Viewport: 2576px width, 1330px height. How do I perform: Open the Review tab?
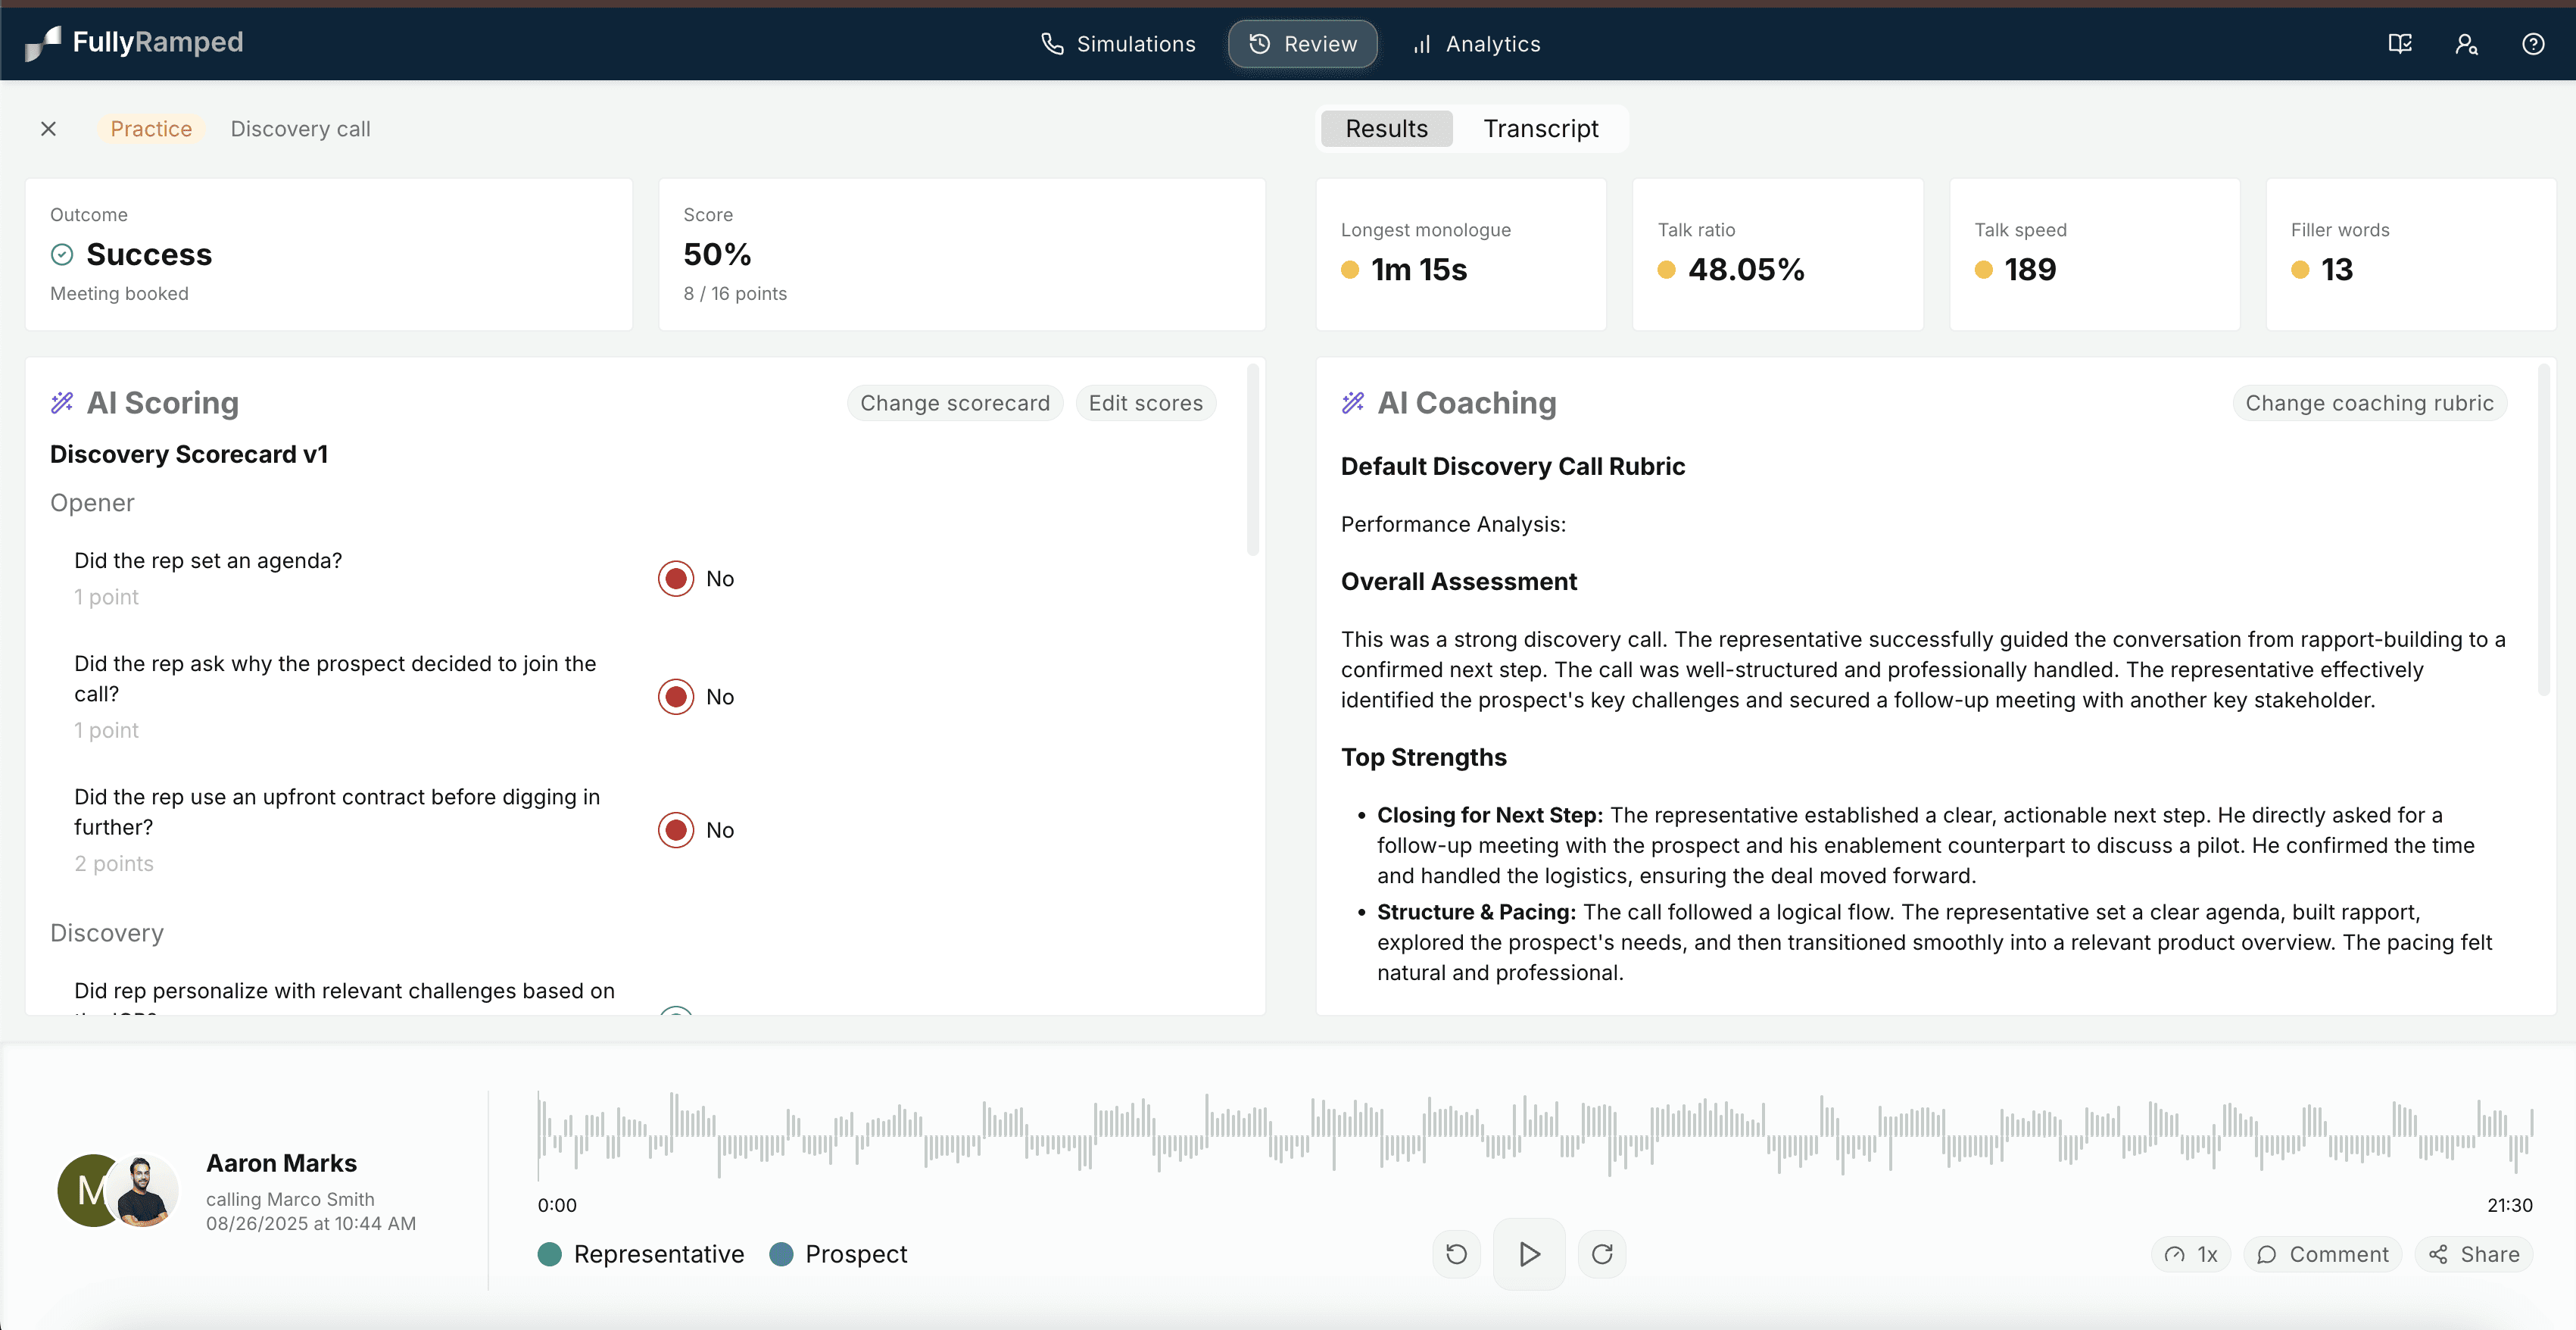tap(1303, 44)
